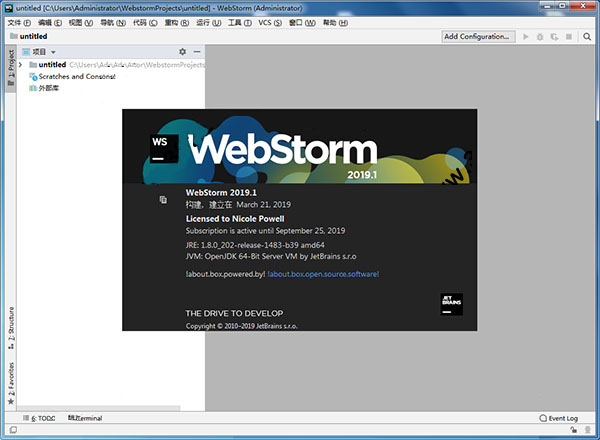Open about.box.open.source.software link
Viewport: 600px width, 440px height.
click(x=323, y=274)
